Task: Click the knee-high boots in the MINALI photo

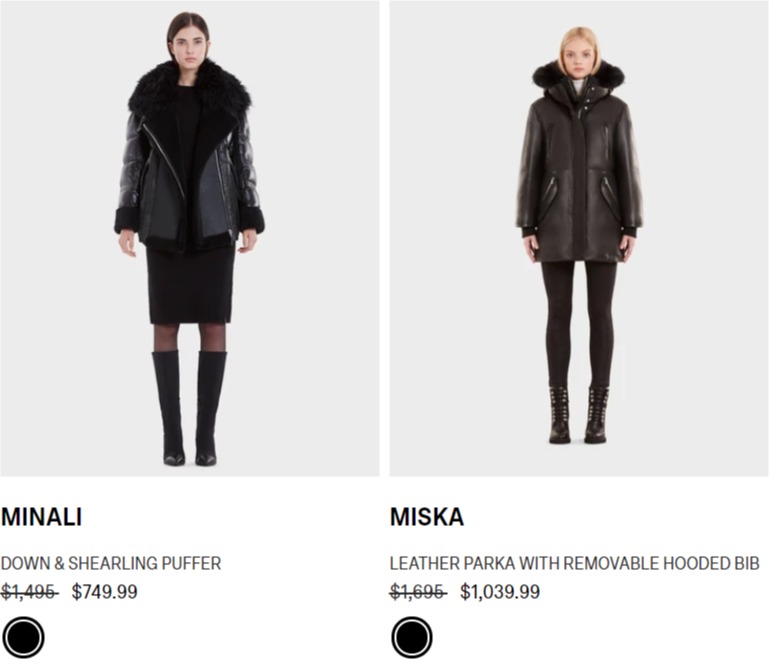Action: (189, 408)
